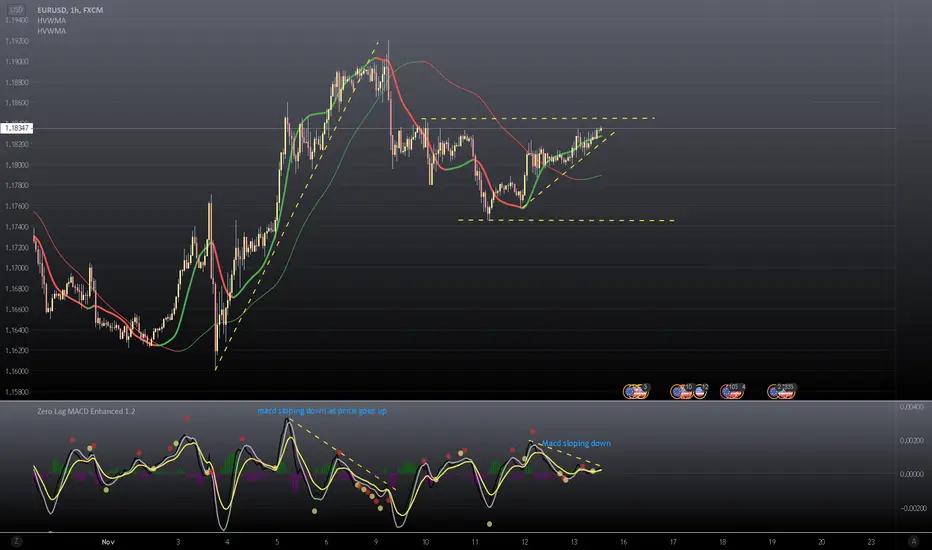
Task: Click the USD currency selector button
Action: pyautogui.click(x=17, y=10)
